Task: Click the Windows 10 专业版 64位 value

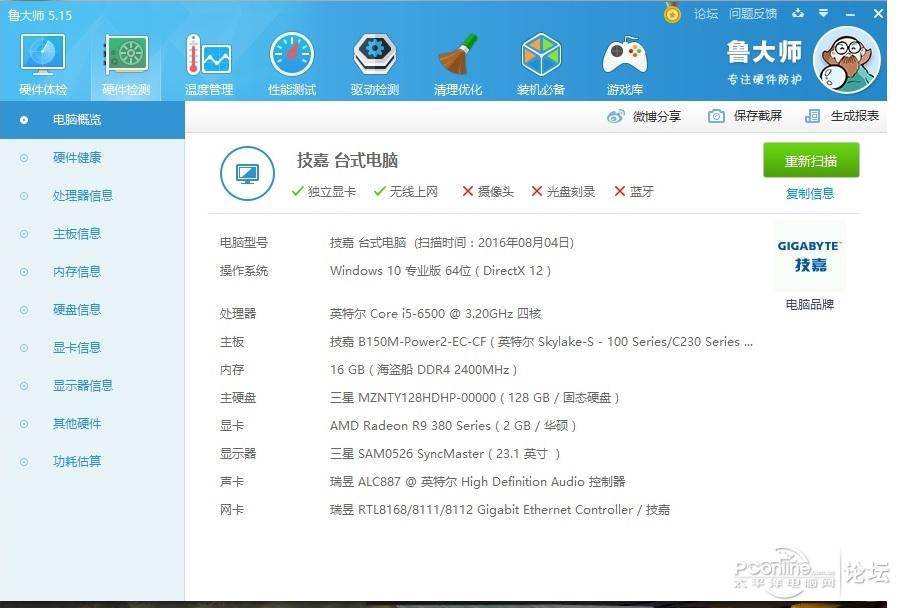Action: point(440,271)
